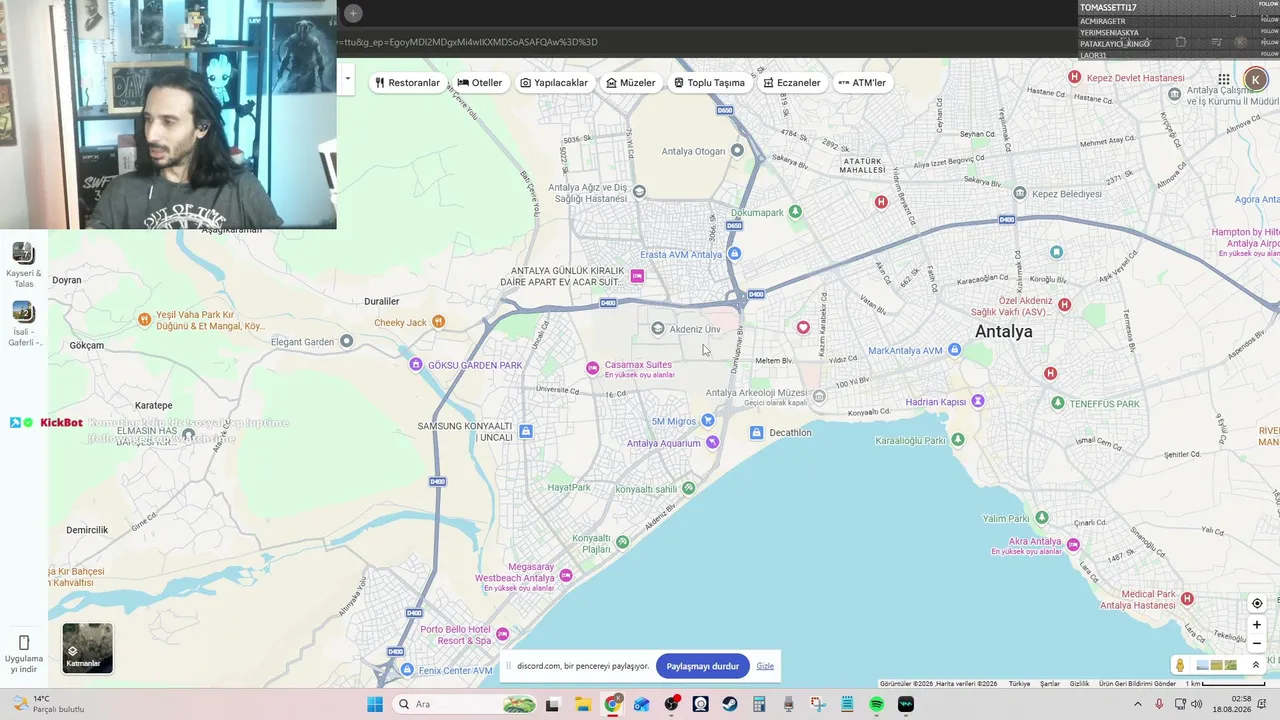Open Kepez Devlet Hastanesi hospital marker
Image resolution: width=1280 pixels, height=720 pixels.
click(x=1074, y=77)
